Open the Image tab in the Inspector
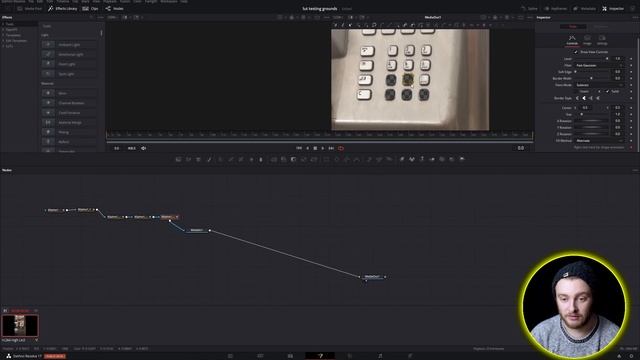The height and width of the screenshot is (360, 640). [x=587, y=40]
